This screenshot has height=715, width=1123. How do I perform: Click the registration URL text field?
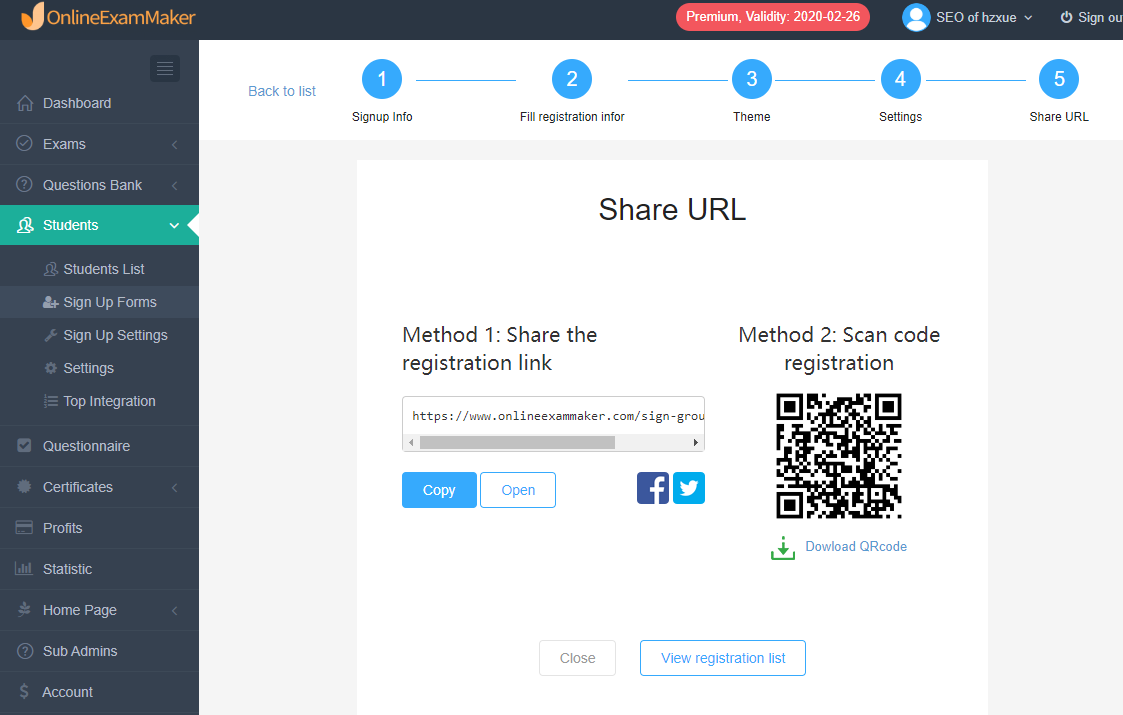(554, 416)
